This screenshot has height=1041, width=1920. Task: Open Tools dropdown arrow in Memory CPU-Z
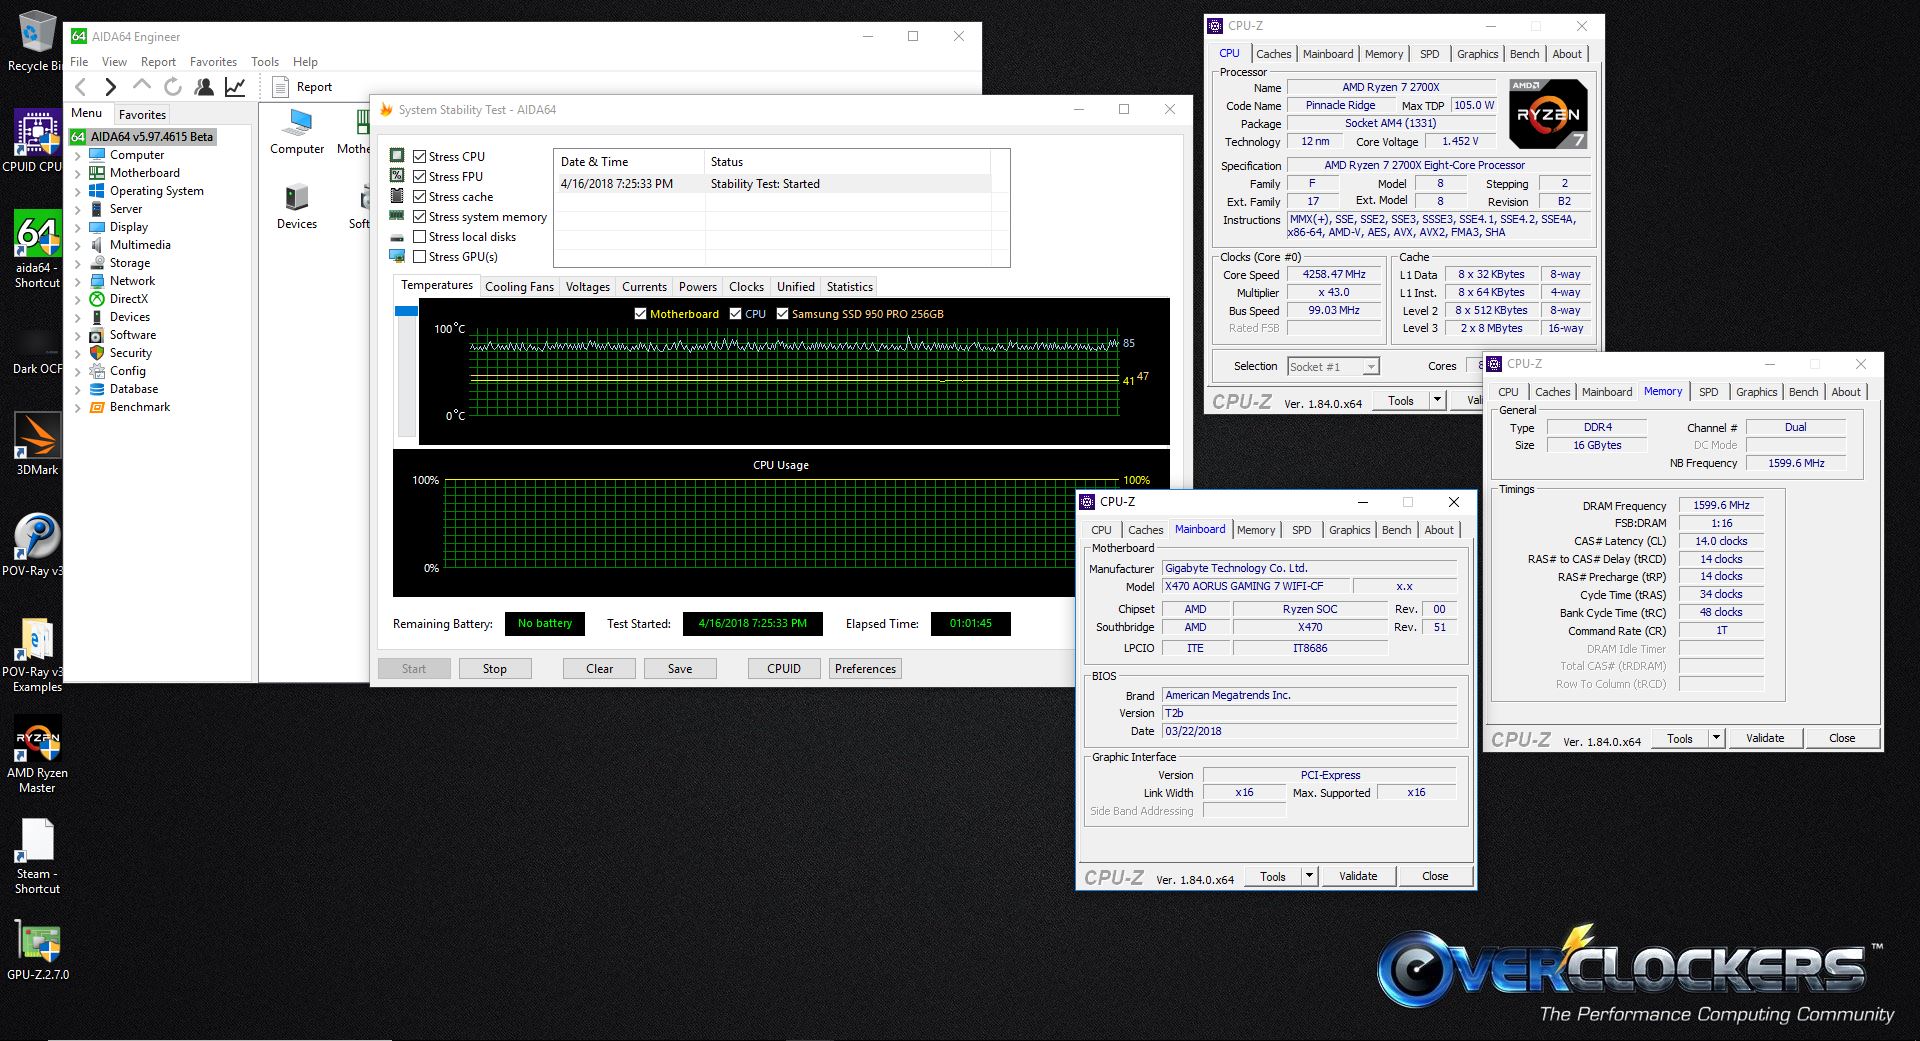point(1716,738)
